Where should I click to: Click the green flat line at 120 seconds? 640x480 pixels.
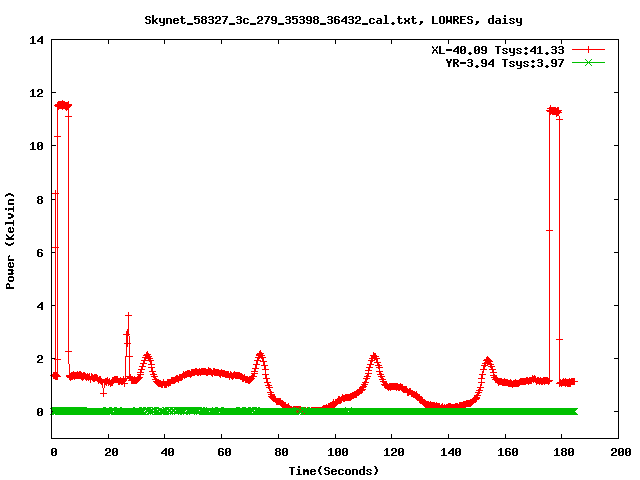coord(392,411)
